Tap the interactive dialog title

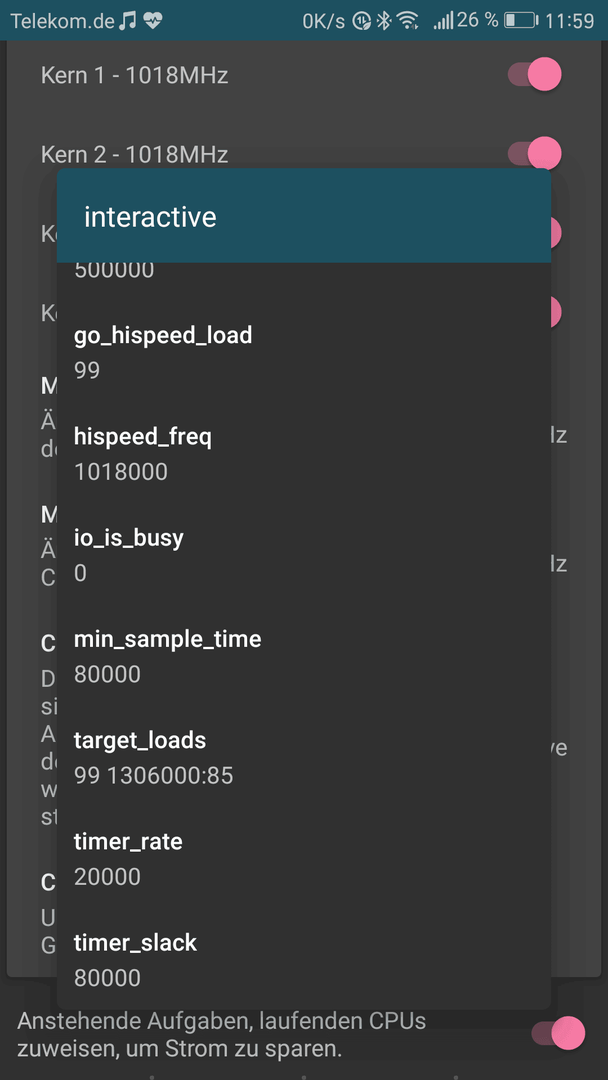tap(150, 217)
